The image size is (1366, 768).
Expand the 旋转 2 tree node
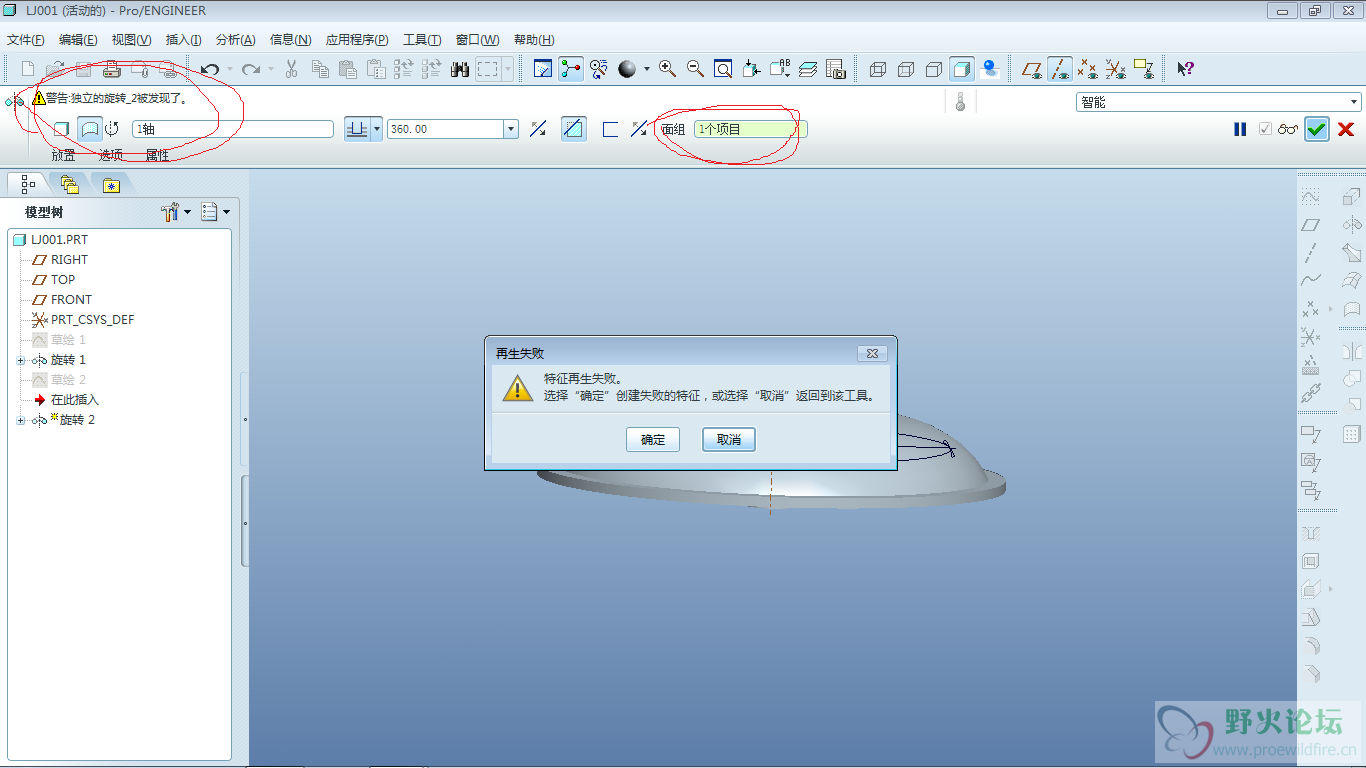[x=21, y=420]
